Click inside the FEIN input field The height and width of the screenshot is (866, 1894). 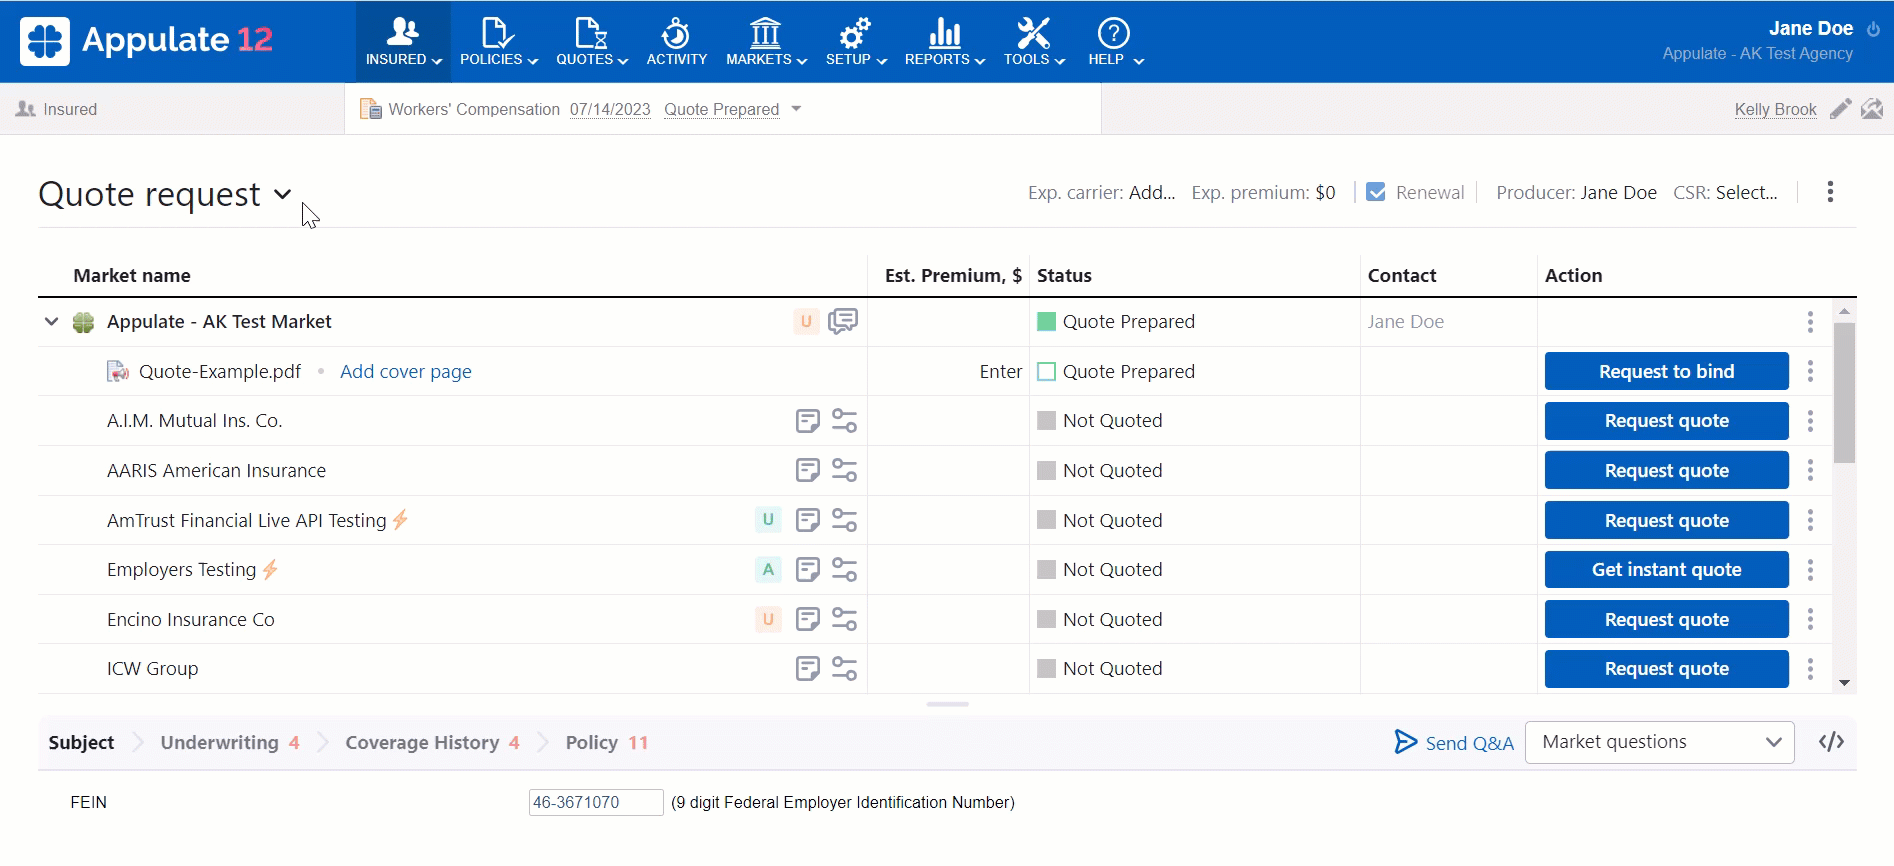pos(596,802)
